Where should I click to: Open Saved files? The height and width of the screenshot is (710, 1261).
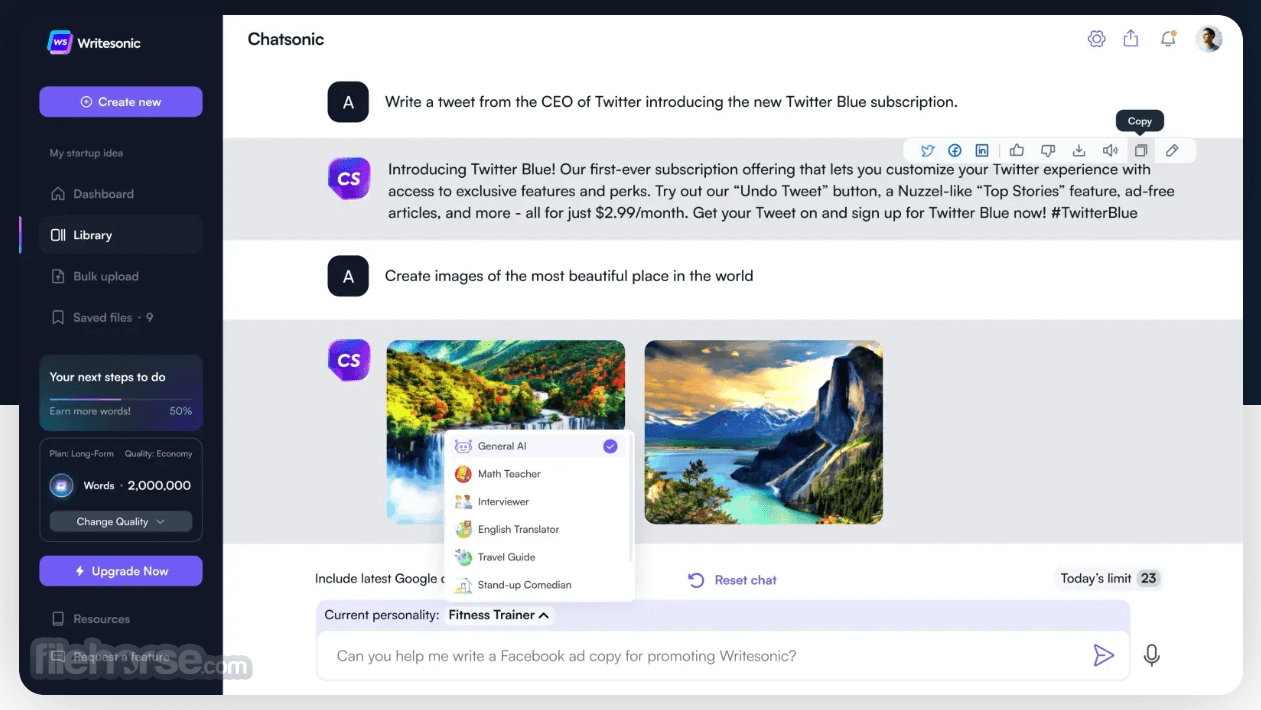point(120,318)
